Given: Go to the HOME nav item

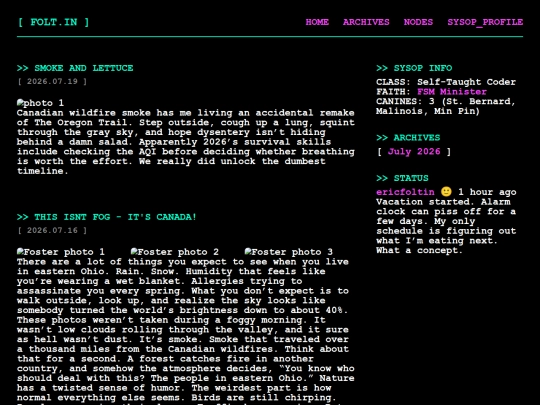Looking at the screenshot, I should coord(317,22).
